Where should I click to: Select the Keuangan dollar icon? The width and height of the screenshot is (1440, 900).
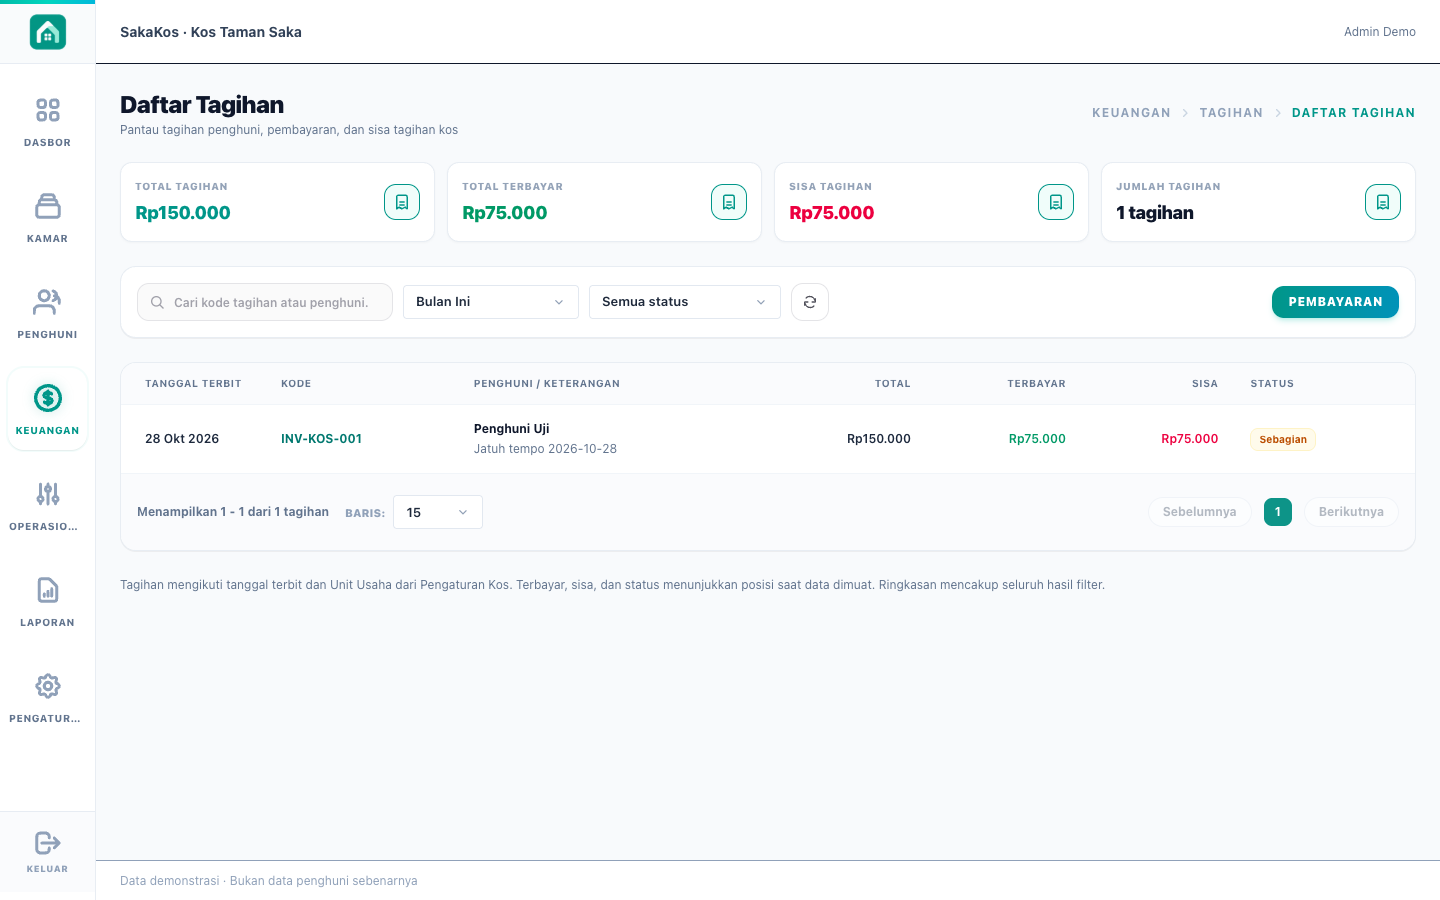coord(48,398)
